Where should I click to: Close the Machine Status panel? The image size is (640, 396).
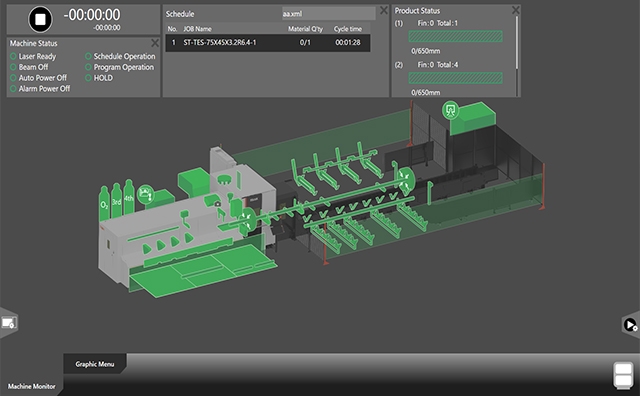155,43
